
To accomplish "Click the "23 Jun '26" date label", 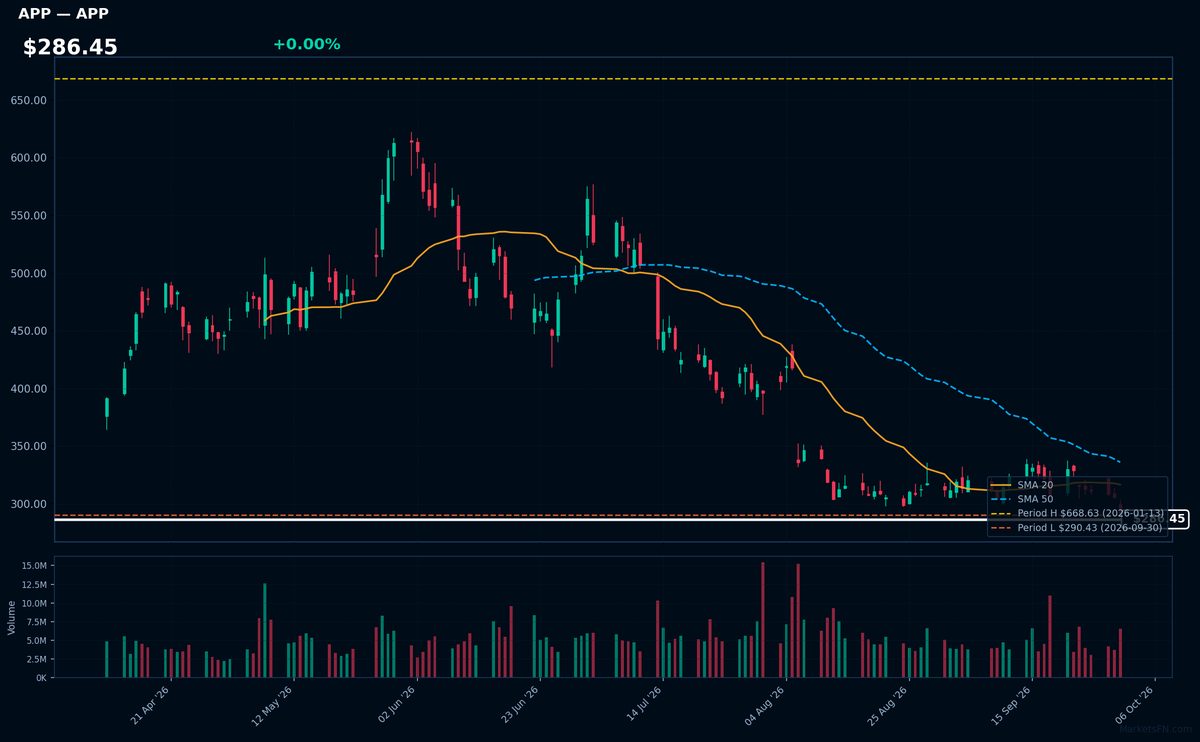I will coord(520,703).
